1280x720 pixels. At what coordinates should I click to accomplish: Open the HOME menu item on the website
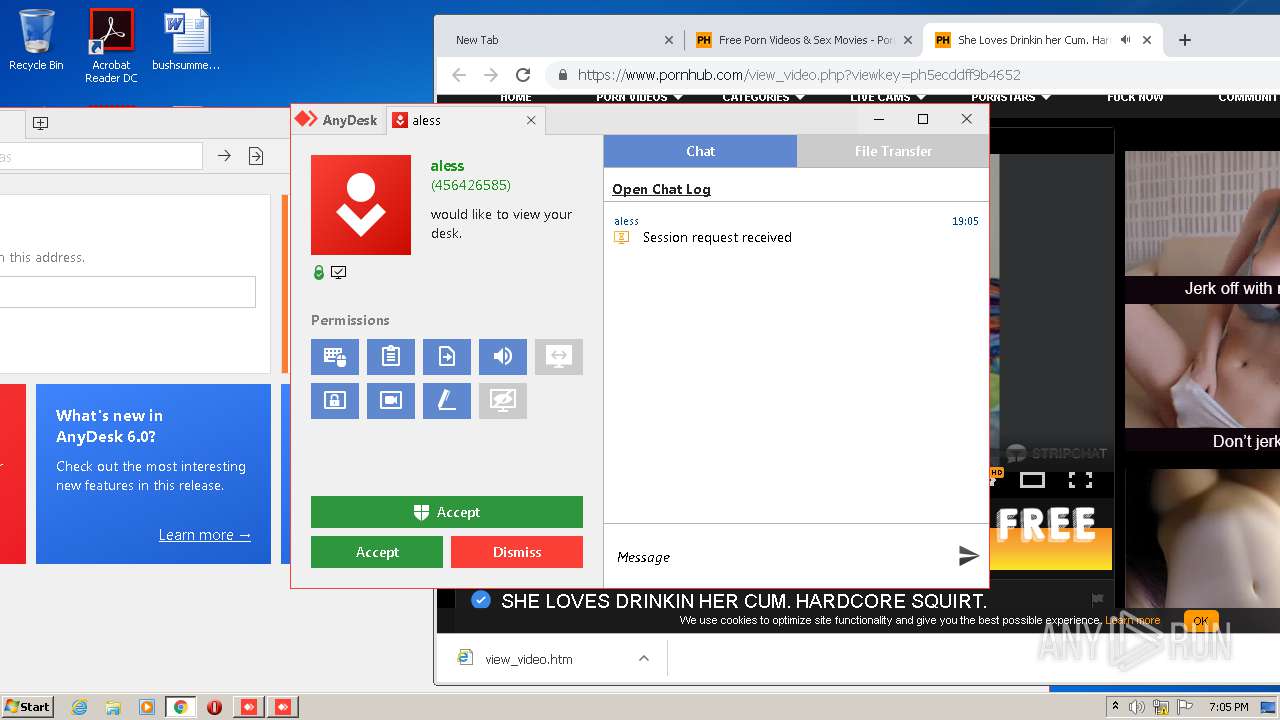(x=516, y=97)
